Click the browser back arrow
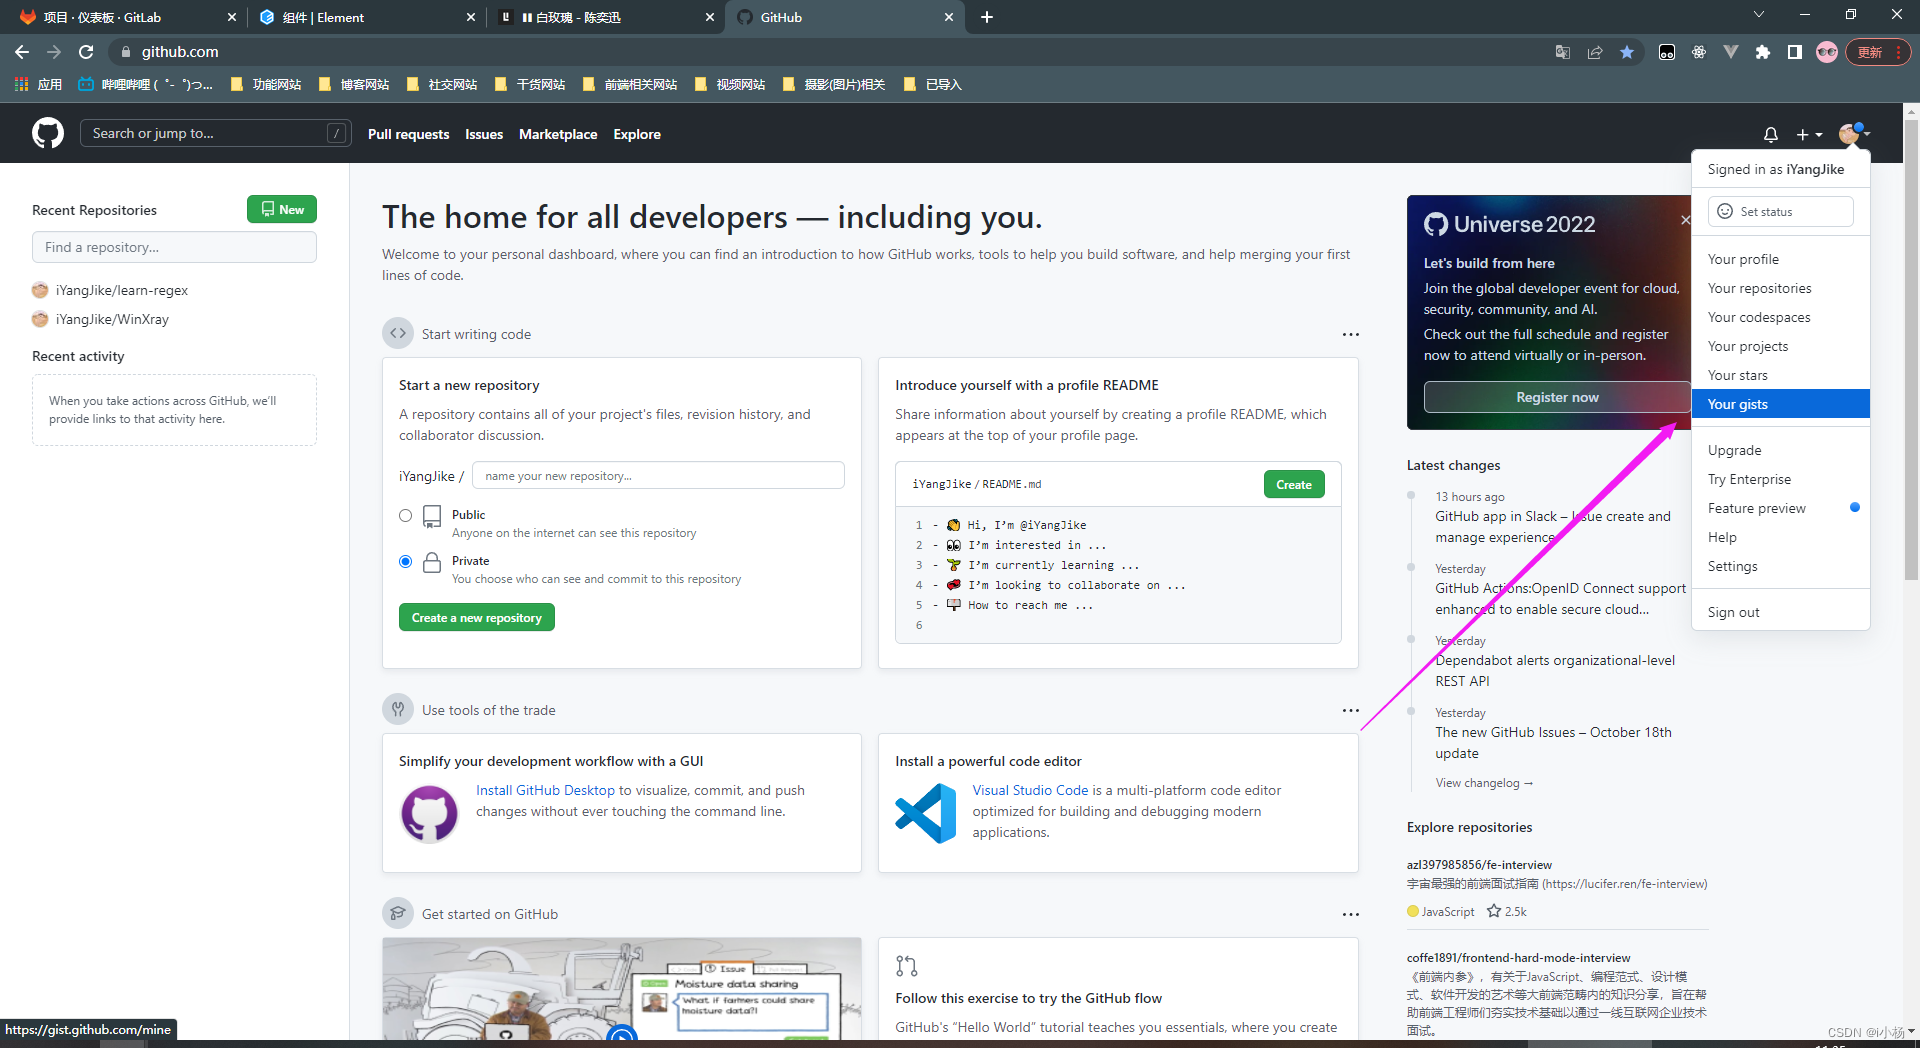Viewport: 1920px width, 1048px height. pos(22,52)
